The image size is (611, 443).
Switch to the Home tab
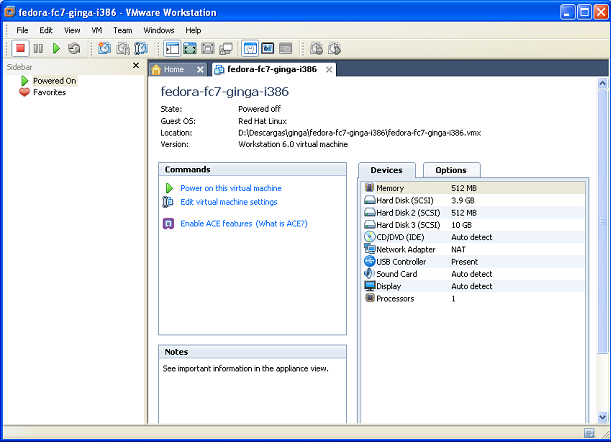(x=174, y=69)
